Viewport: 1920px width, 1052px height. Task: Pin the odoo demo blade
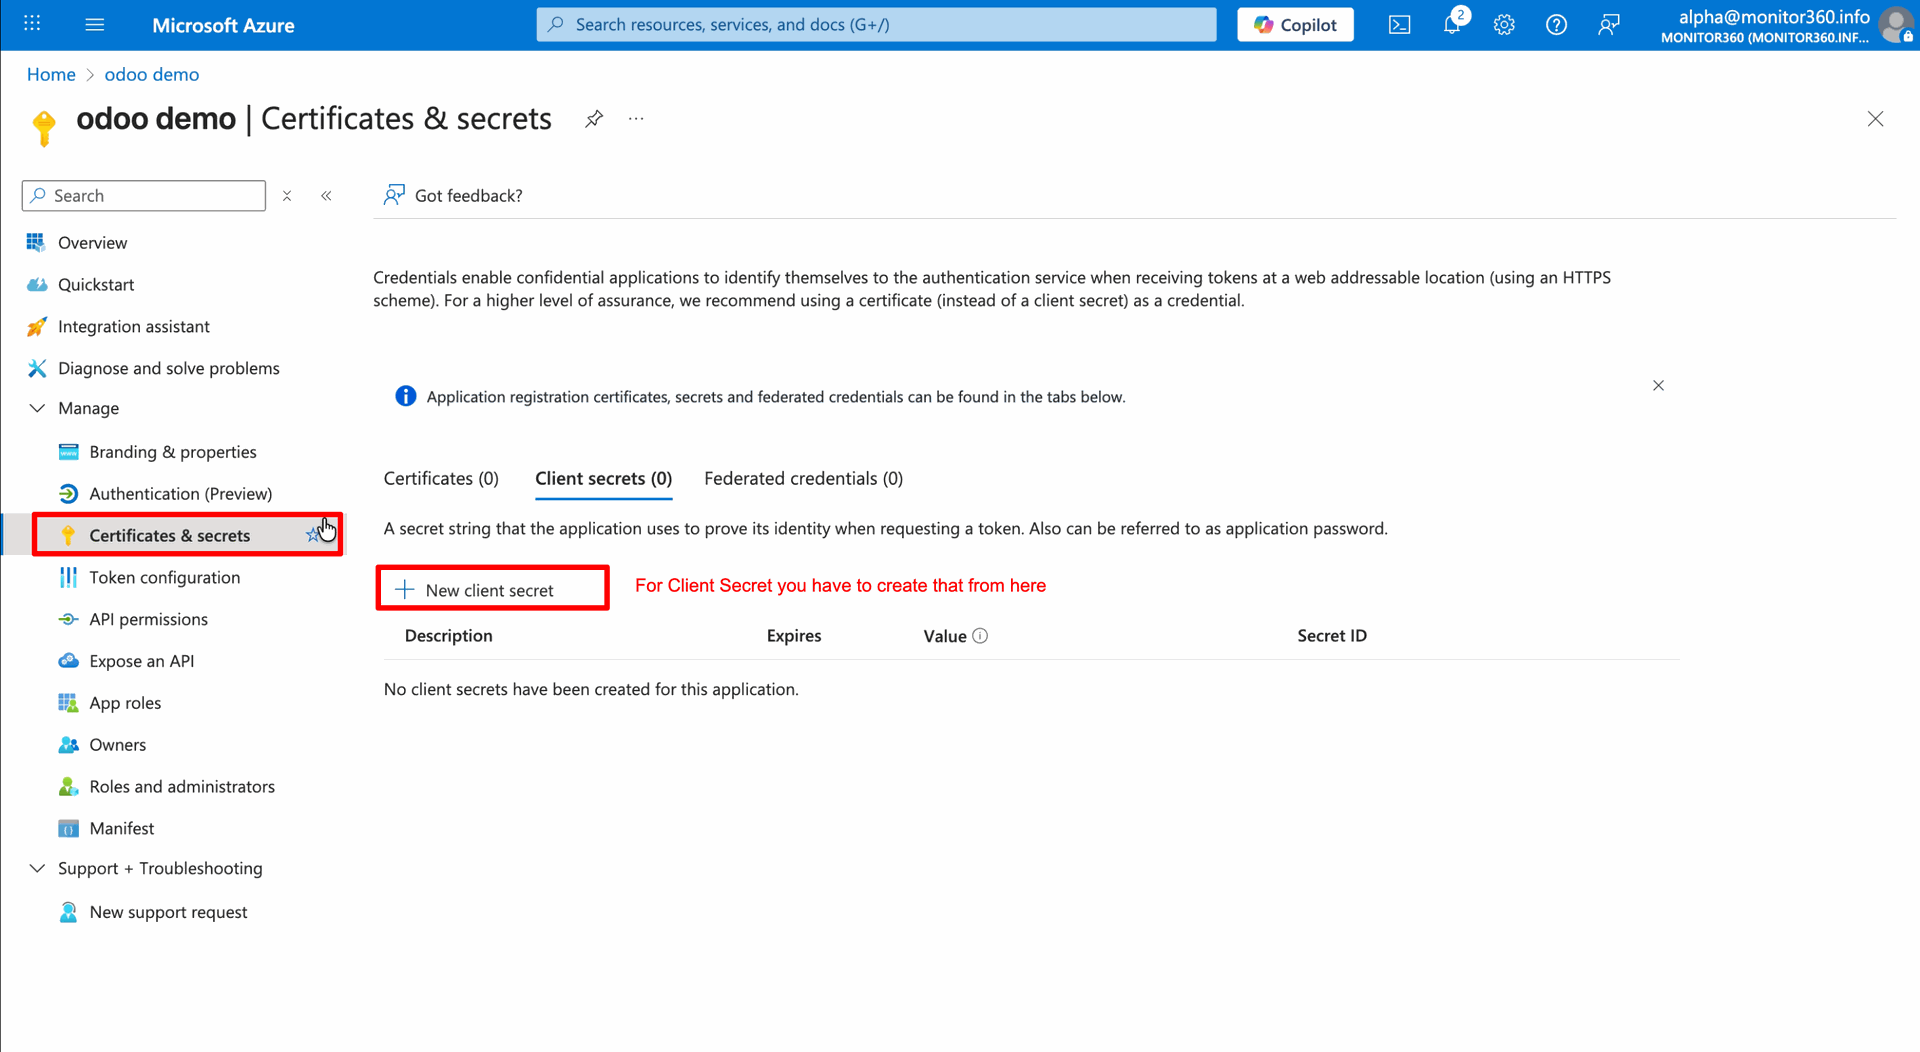click(594, 119)
